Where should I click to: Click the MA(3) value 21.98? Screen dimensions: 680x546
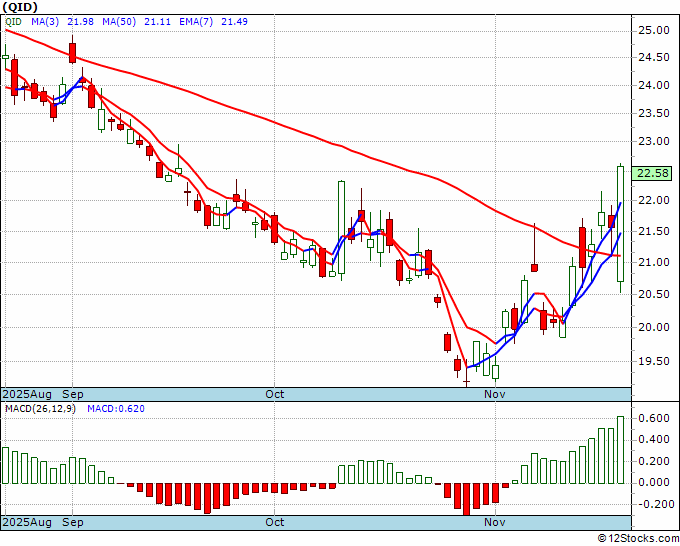pyautogui.click(x=80, y=21)
